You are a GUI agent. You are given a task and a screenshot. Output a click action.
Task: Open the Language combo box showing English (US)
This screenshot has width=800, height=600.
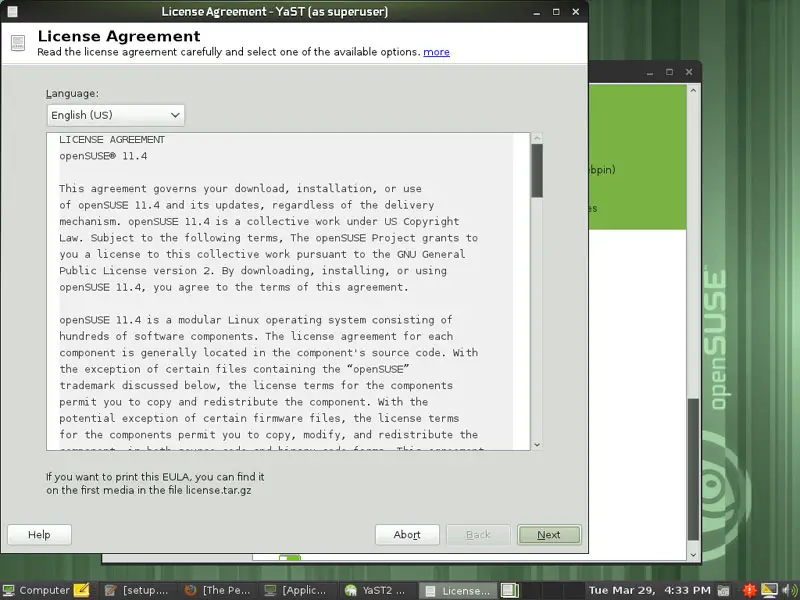pos(115,115)
